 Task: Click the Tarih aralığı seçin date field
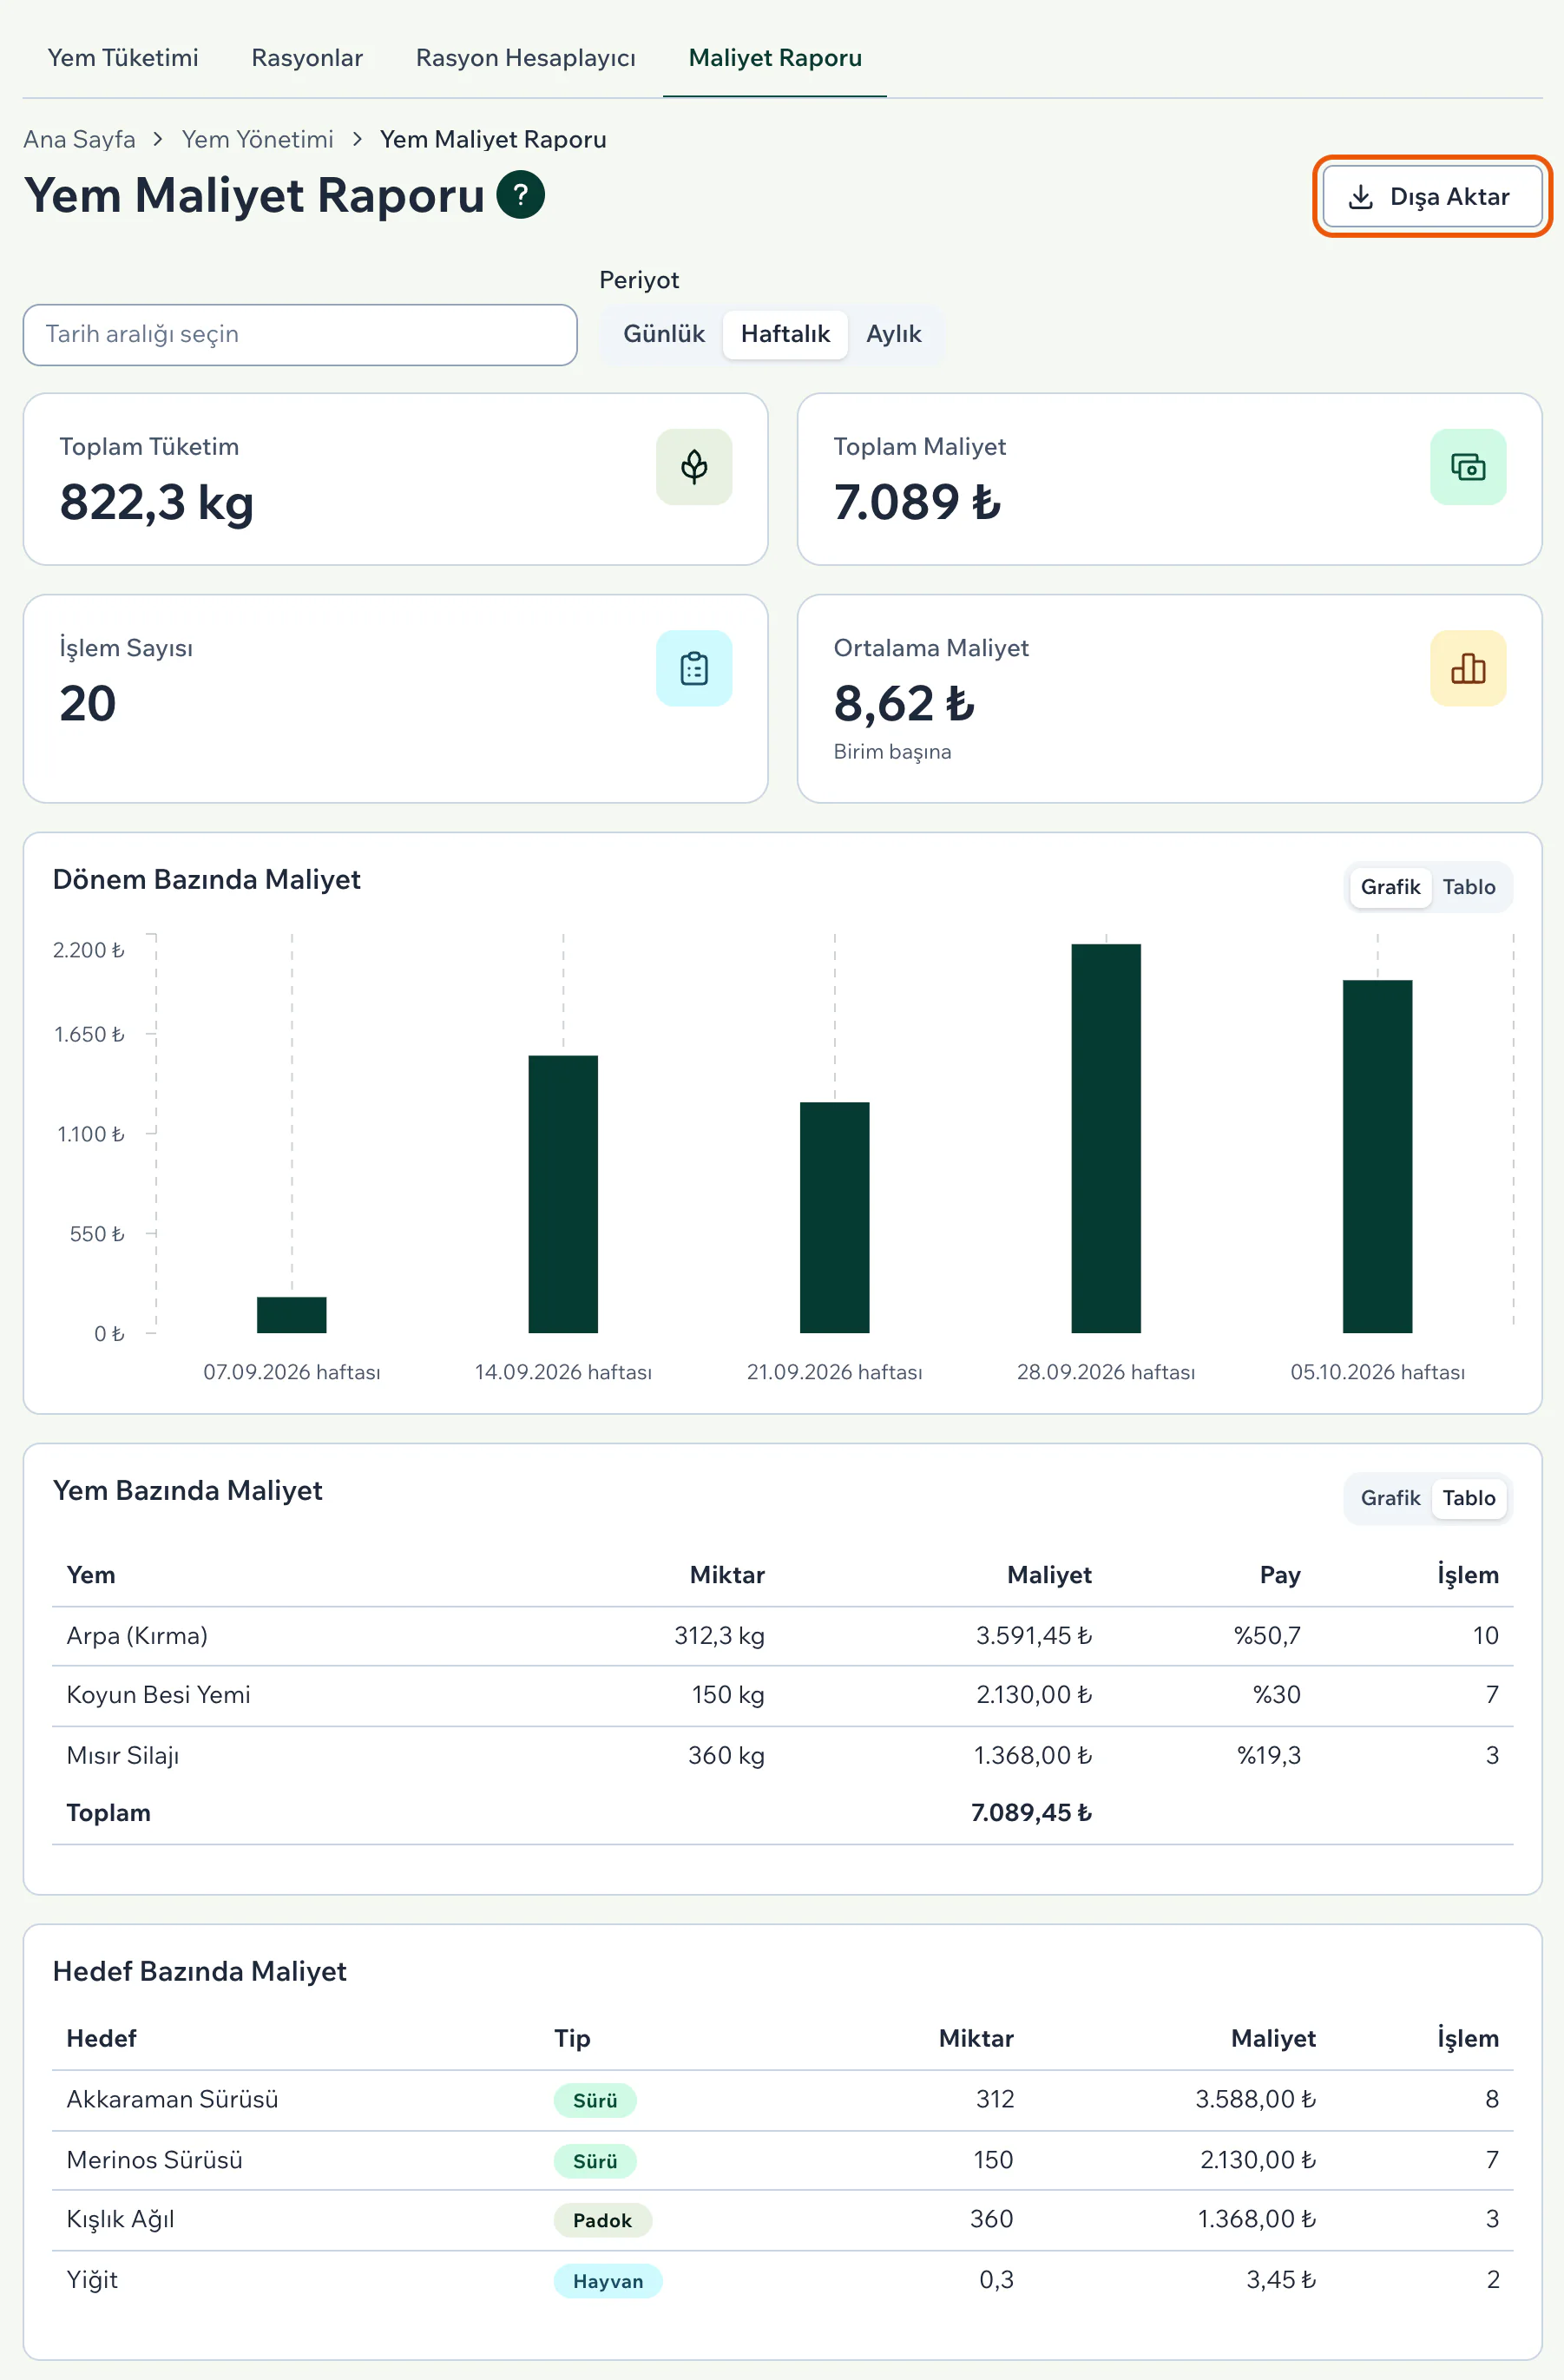pos(300,335)
